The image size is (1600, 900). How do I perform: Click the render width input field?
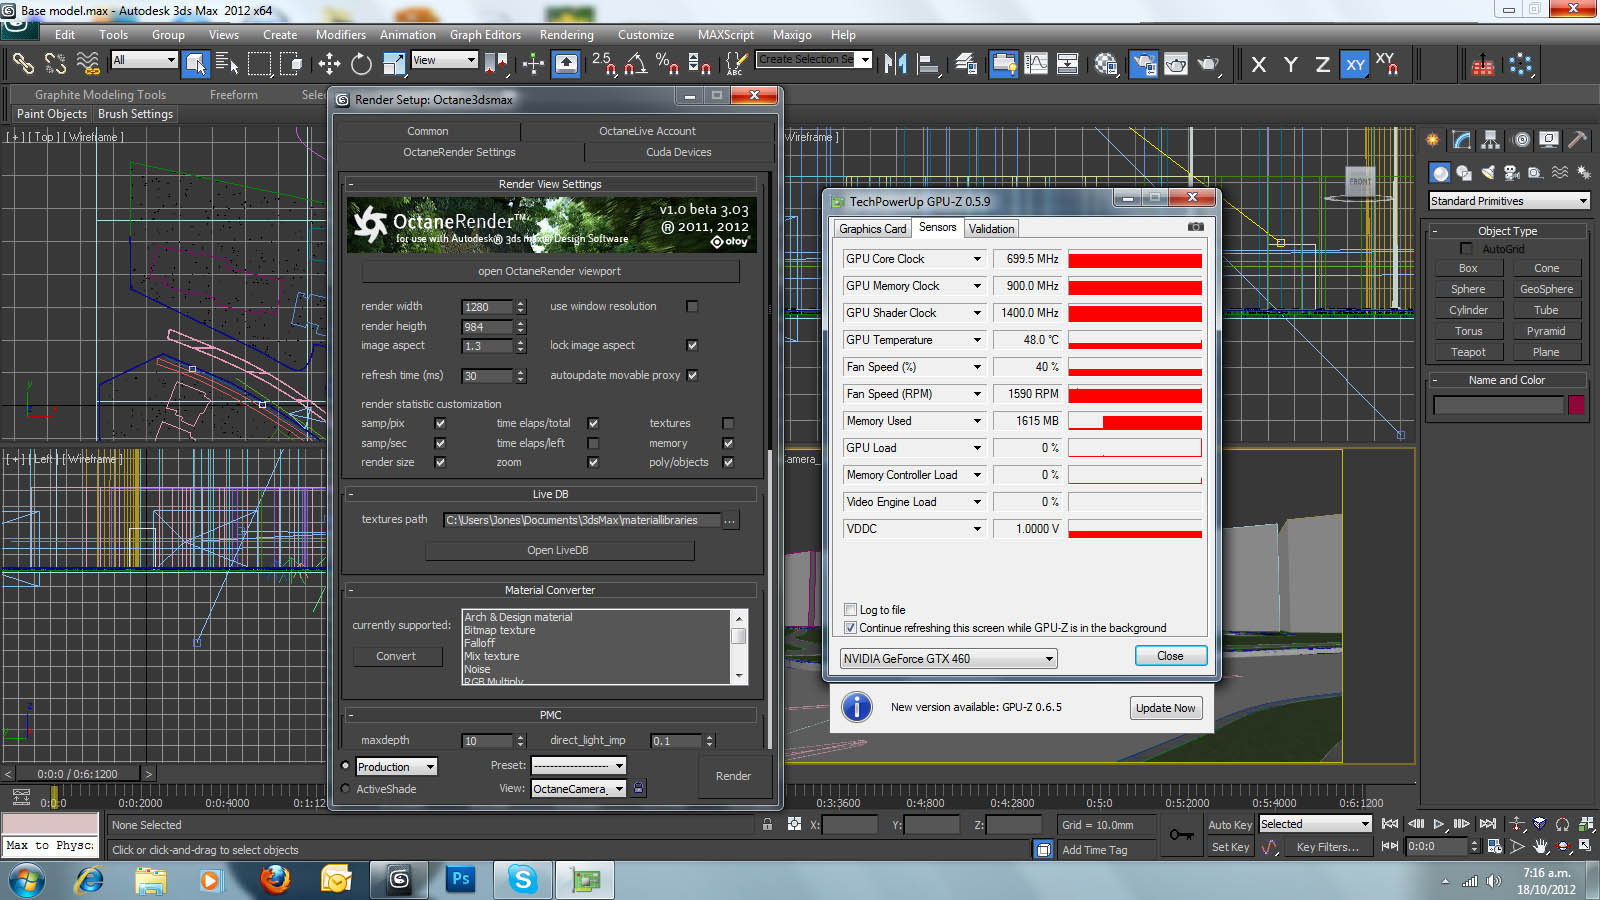[488, 307]
